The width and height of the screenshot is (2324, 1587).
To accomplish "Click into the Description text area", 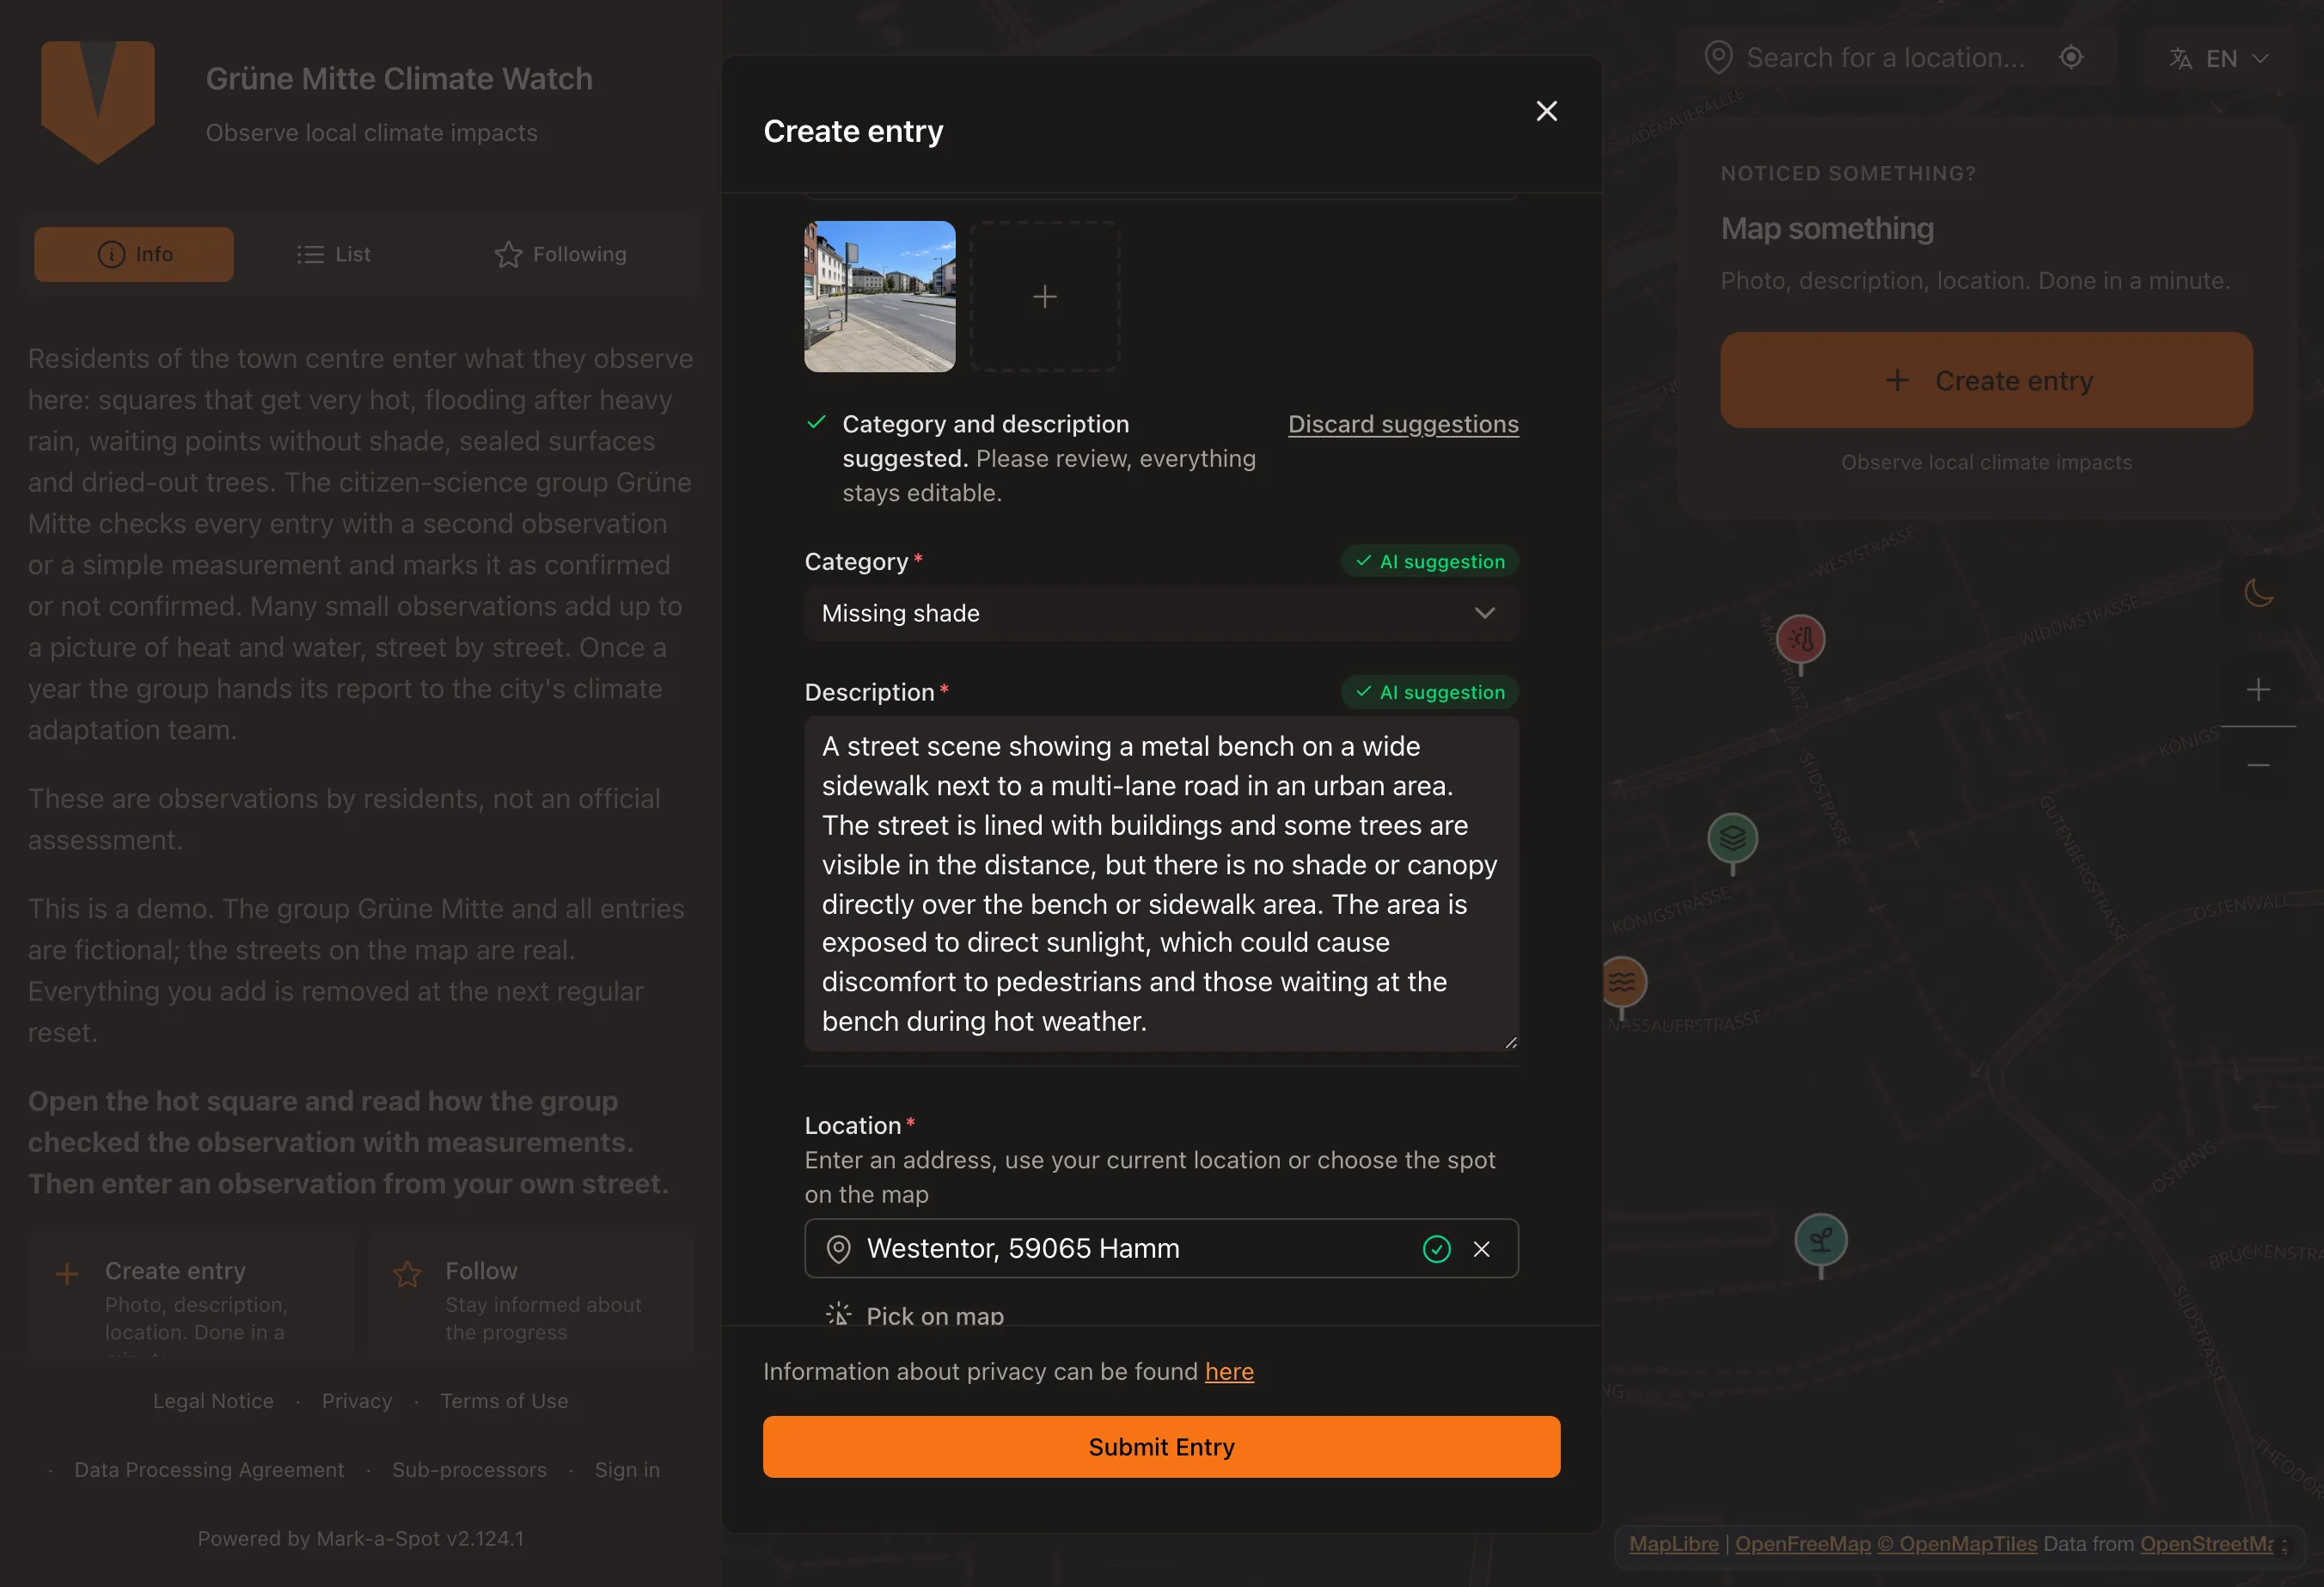I will [1161, 883].
